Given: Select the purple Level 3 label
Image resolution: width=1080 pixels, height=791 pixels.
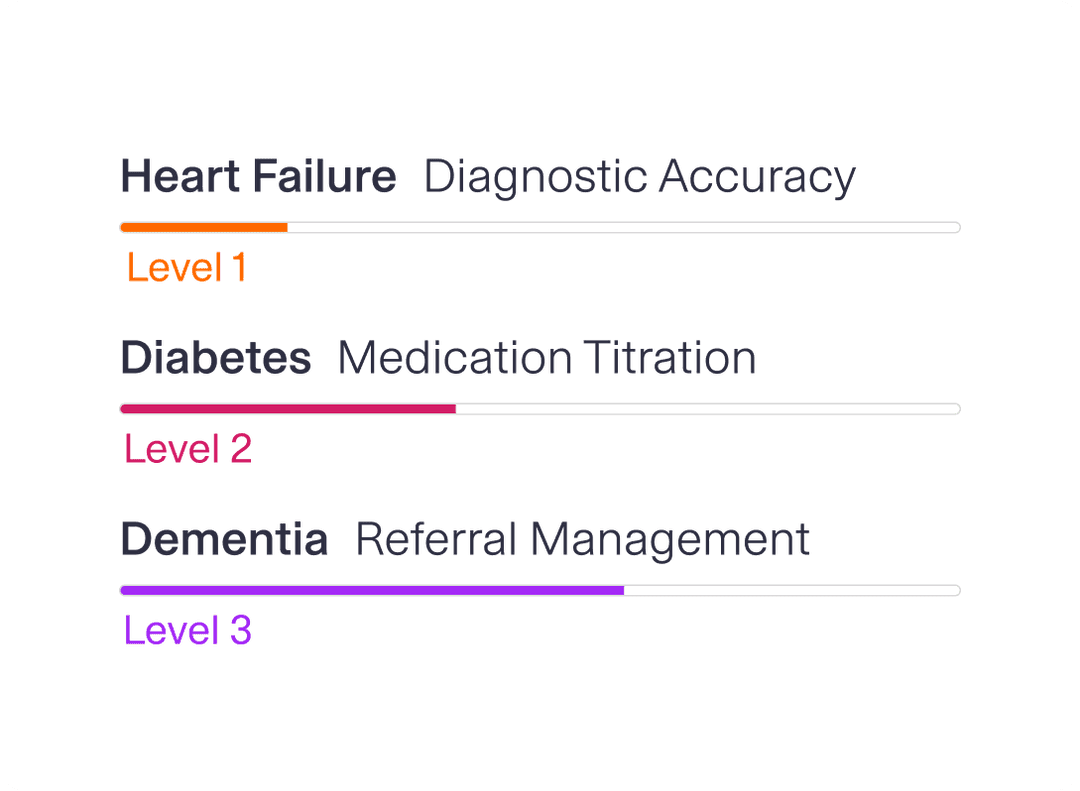Looking at the screenshot, I should click(x=188, y=631).
